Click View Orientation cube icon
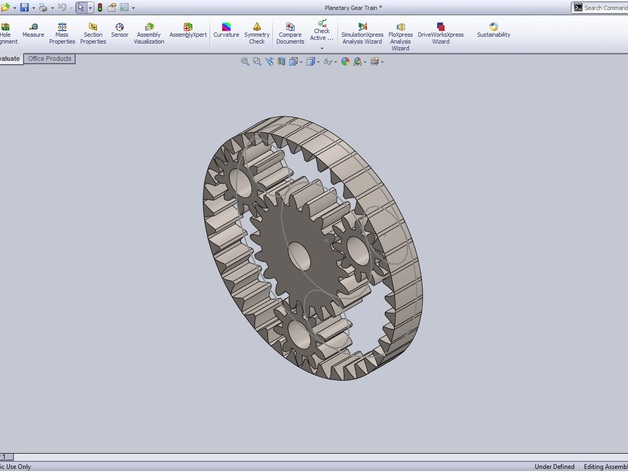Screen dimensions: 628x472 [x=294, y=61]
